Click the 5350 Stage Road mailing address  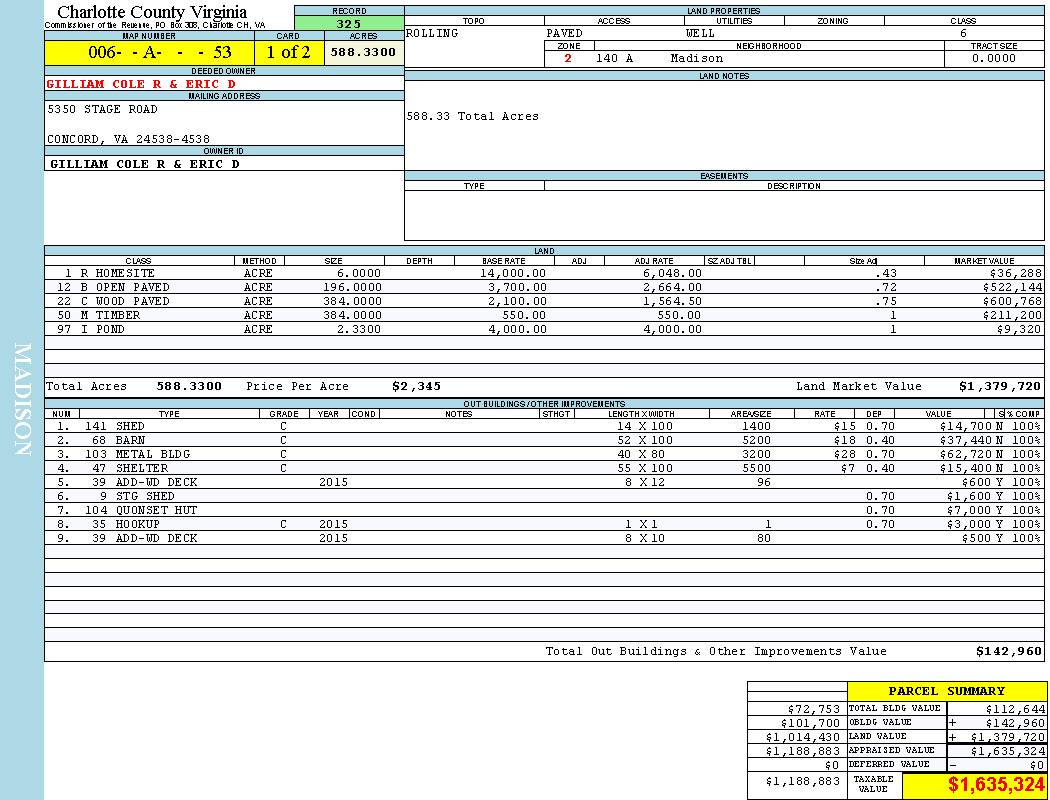(x=102, y=109)
